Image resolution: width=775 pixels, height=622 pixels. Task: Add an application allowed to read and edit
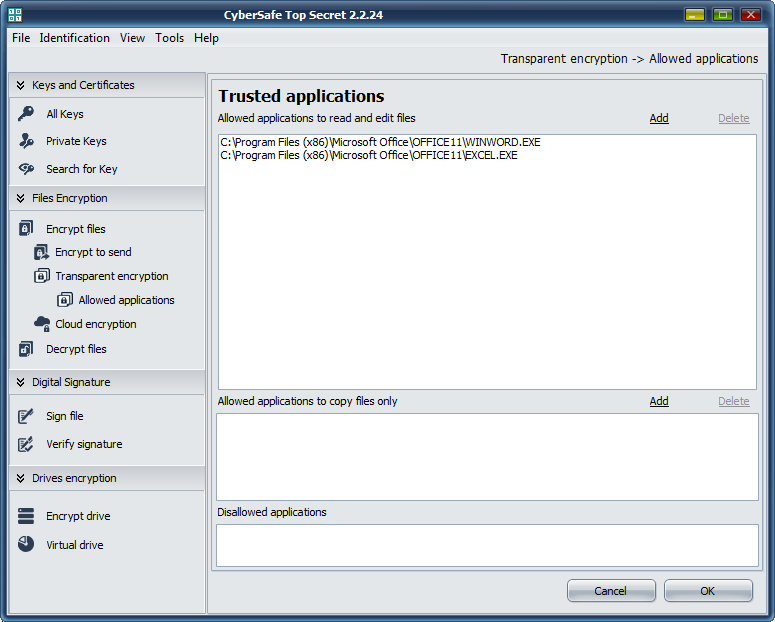[659, 118]
